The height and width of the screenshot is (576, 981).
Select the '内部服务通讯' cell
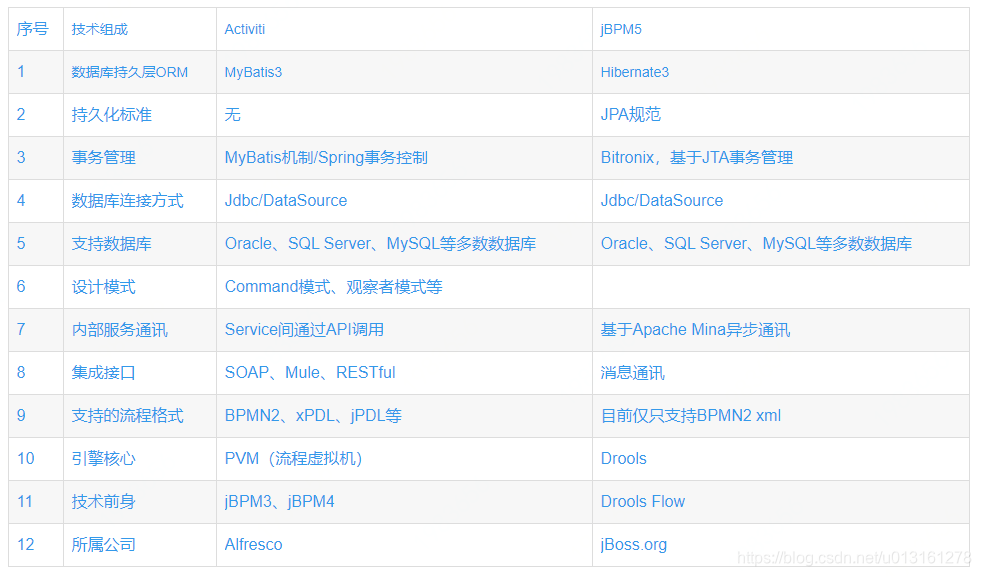tap(140, 330)
